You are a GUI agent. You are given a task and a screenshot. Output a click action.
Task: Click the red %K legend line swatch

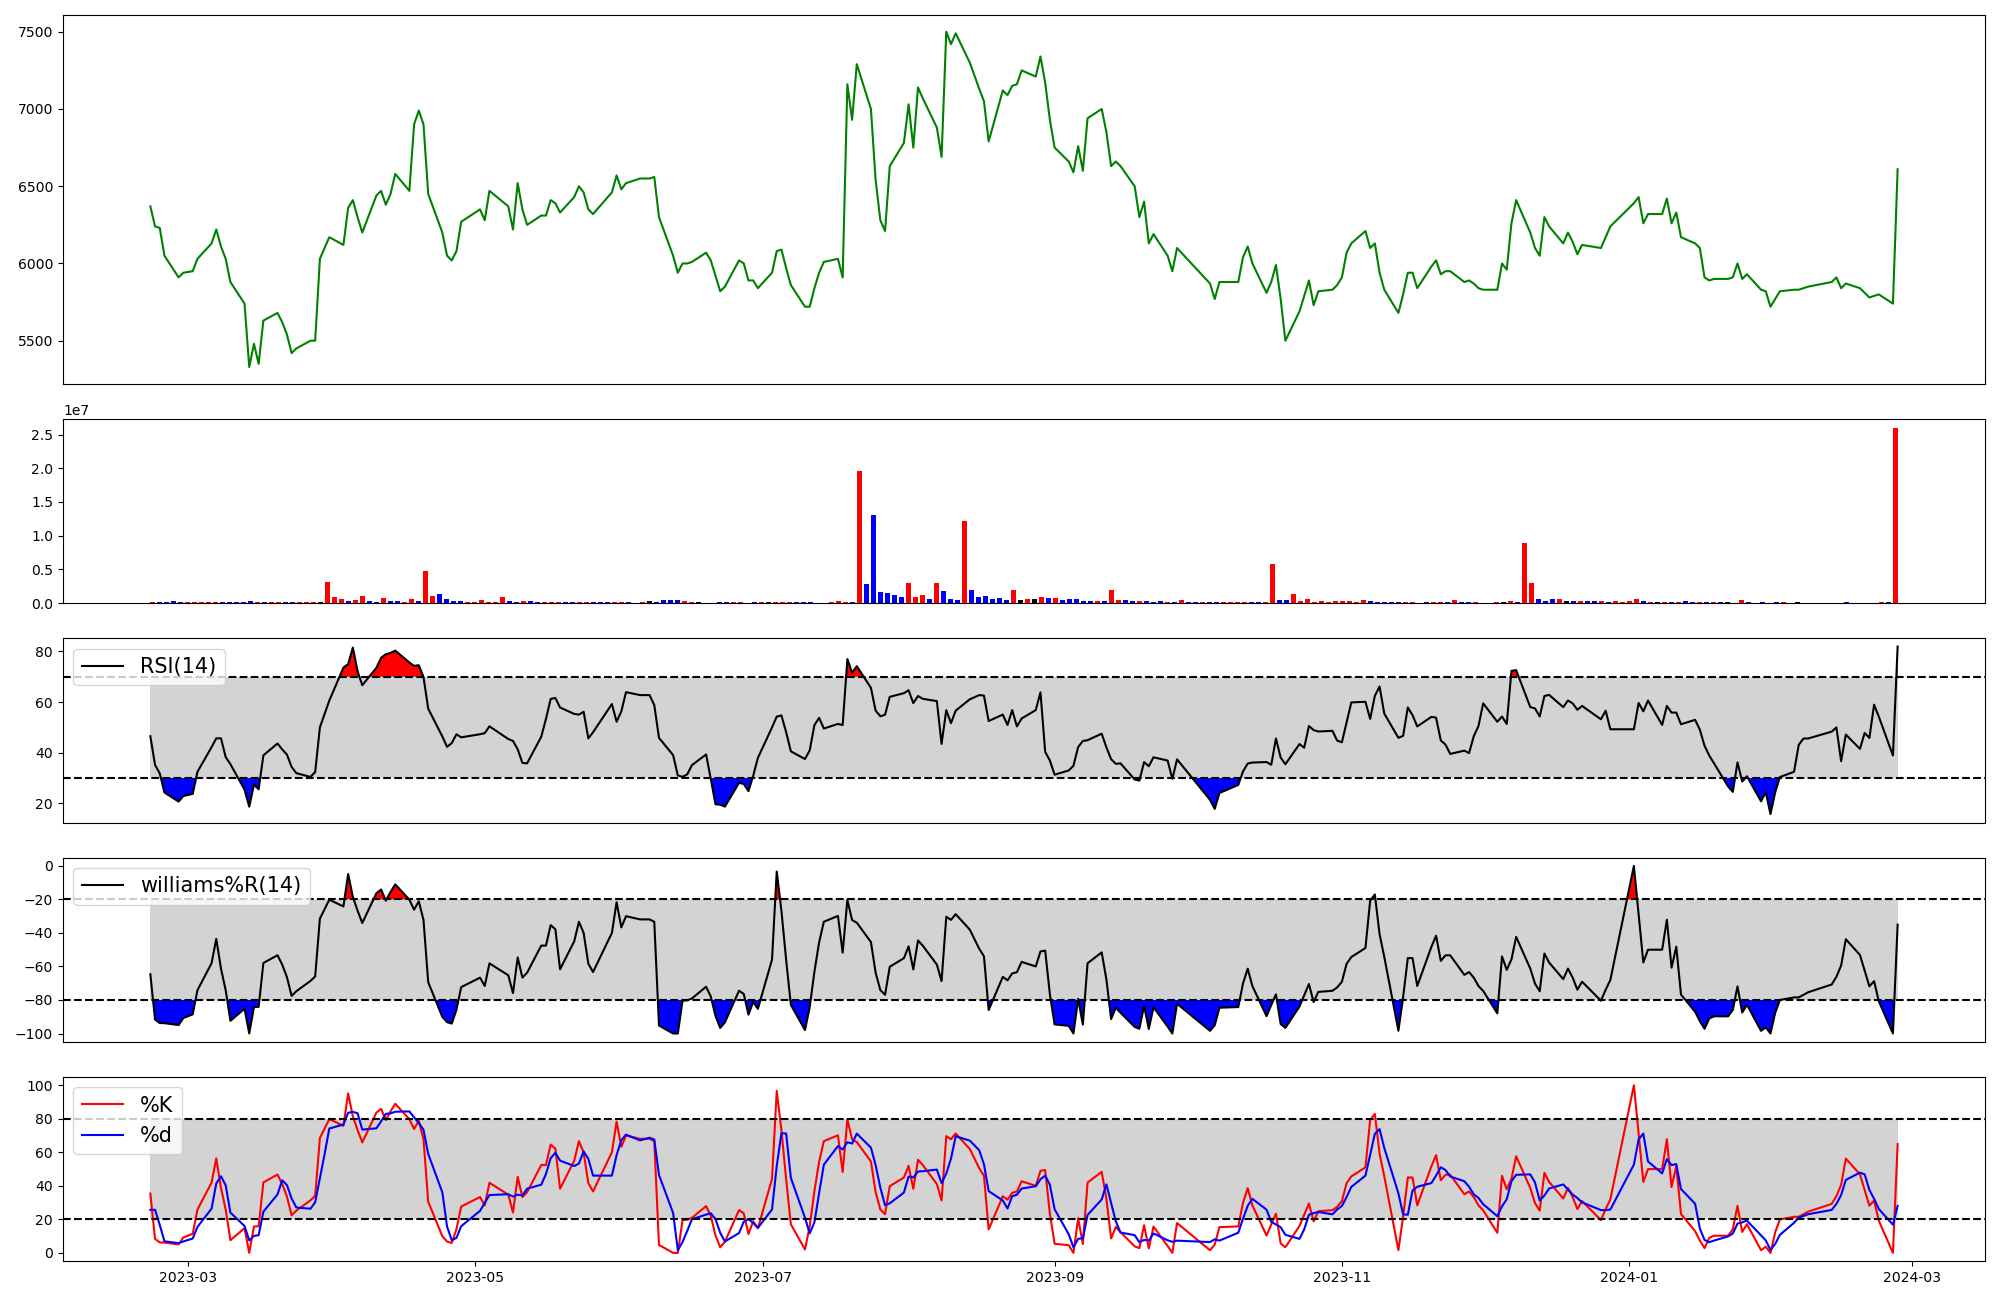click(x=102, y=1105)
